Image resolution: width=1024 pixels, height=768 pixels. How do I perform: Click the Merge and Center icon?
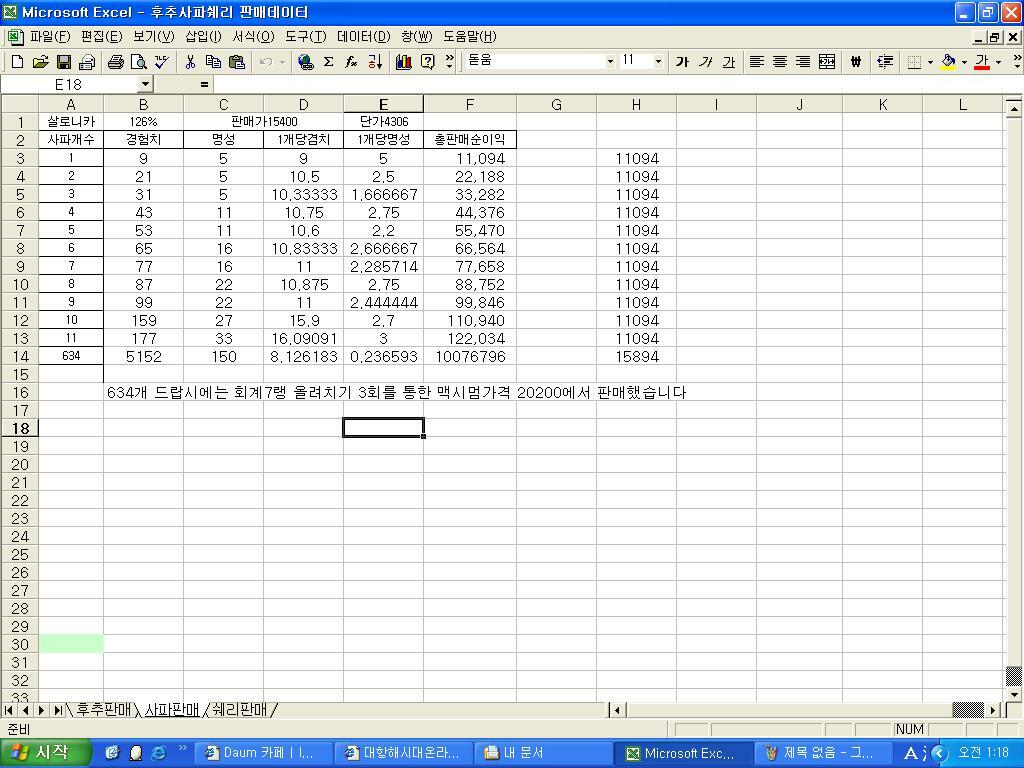(x=827, y=62)
